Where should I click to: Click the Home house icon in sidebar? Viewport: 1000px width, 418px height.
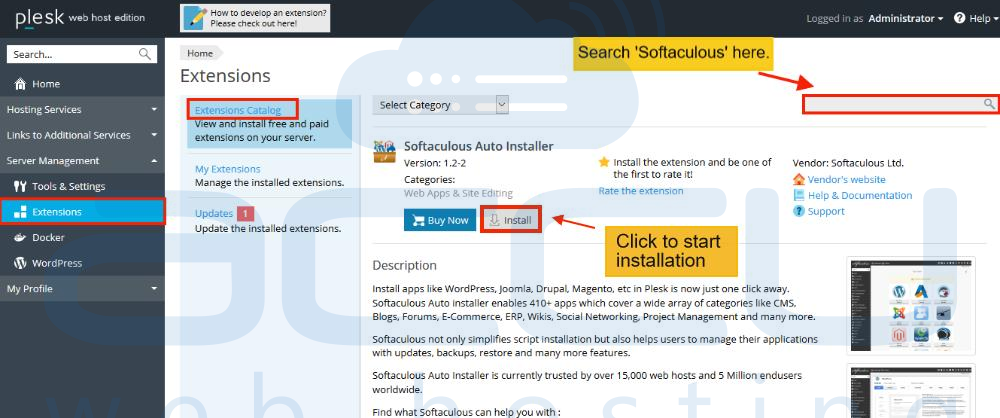[20, 84]
